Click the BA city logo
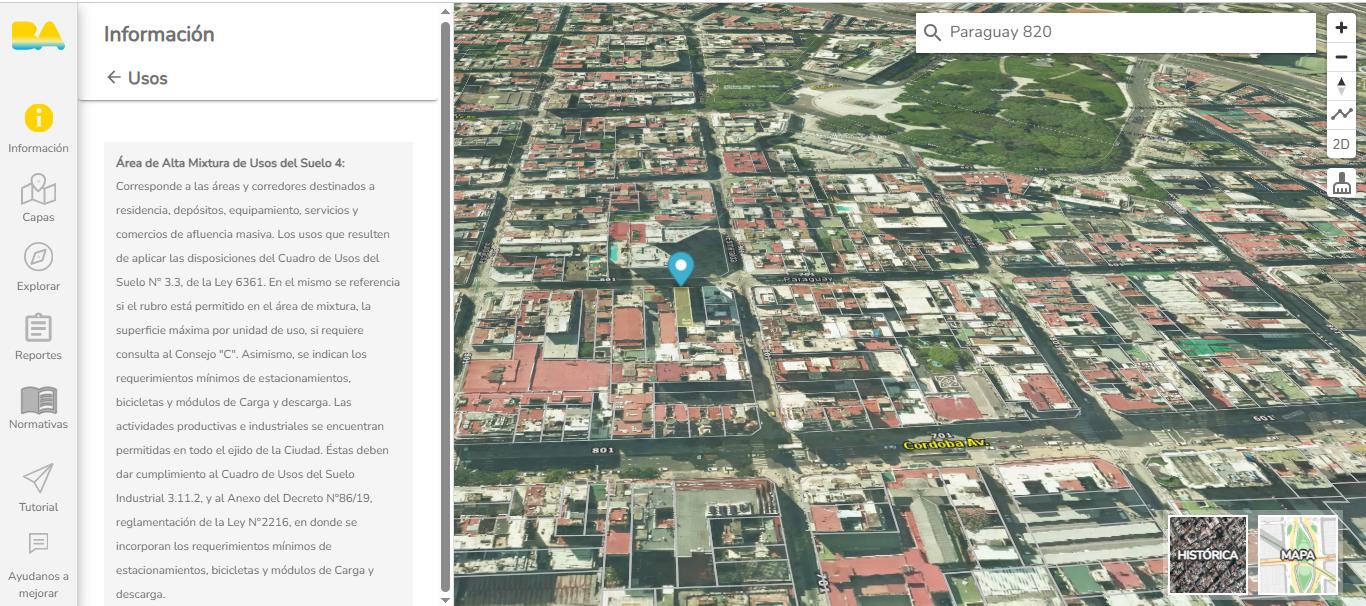The width and height of the screenshot is (1366, 606). pos(38,35)
